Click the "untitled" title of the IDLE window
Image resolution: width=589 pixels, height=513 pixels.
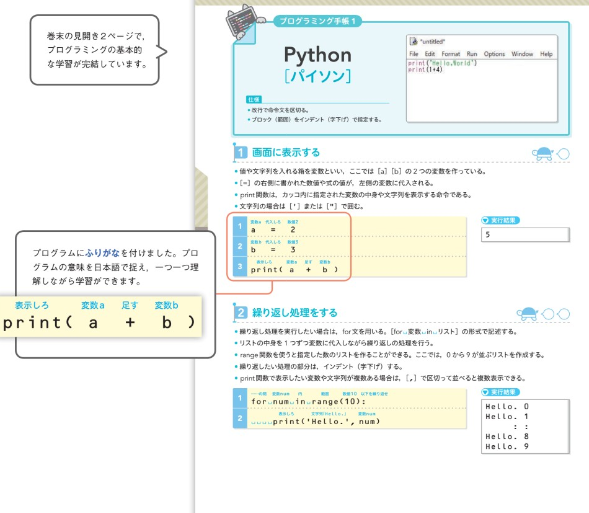coord(432,41)
